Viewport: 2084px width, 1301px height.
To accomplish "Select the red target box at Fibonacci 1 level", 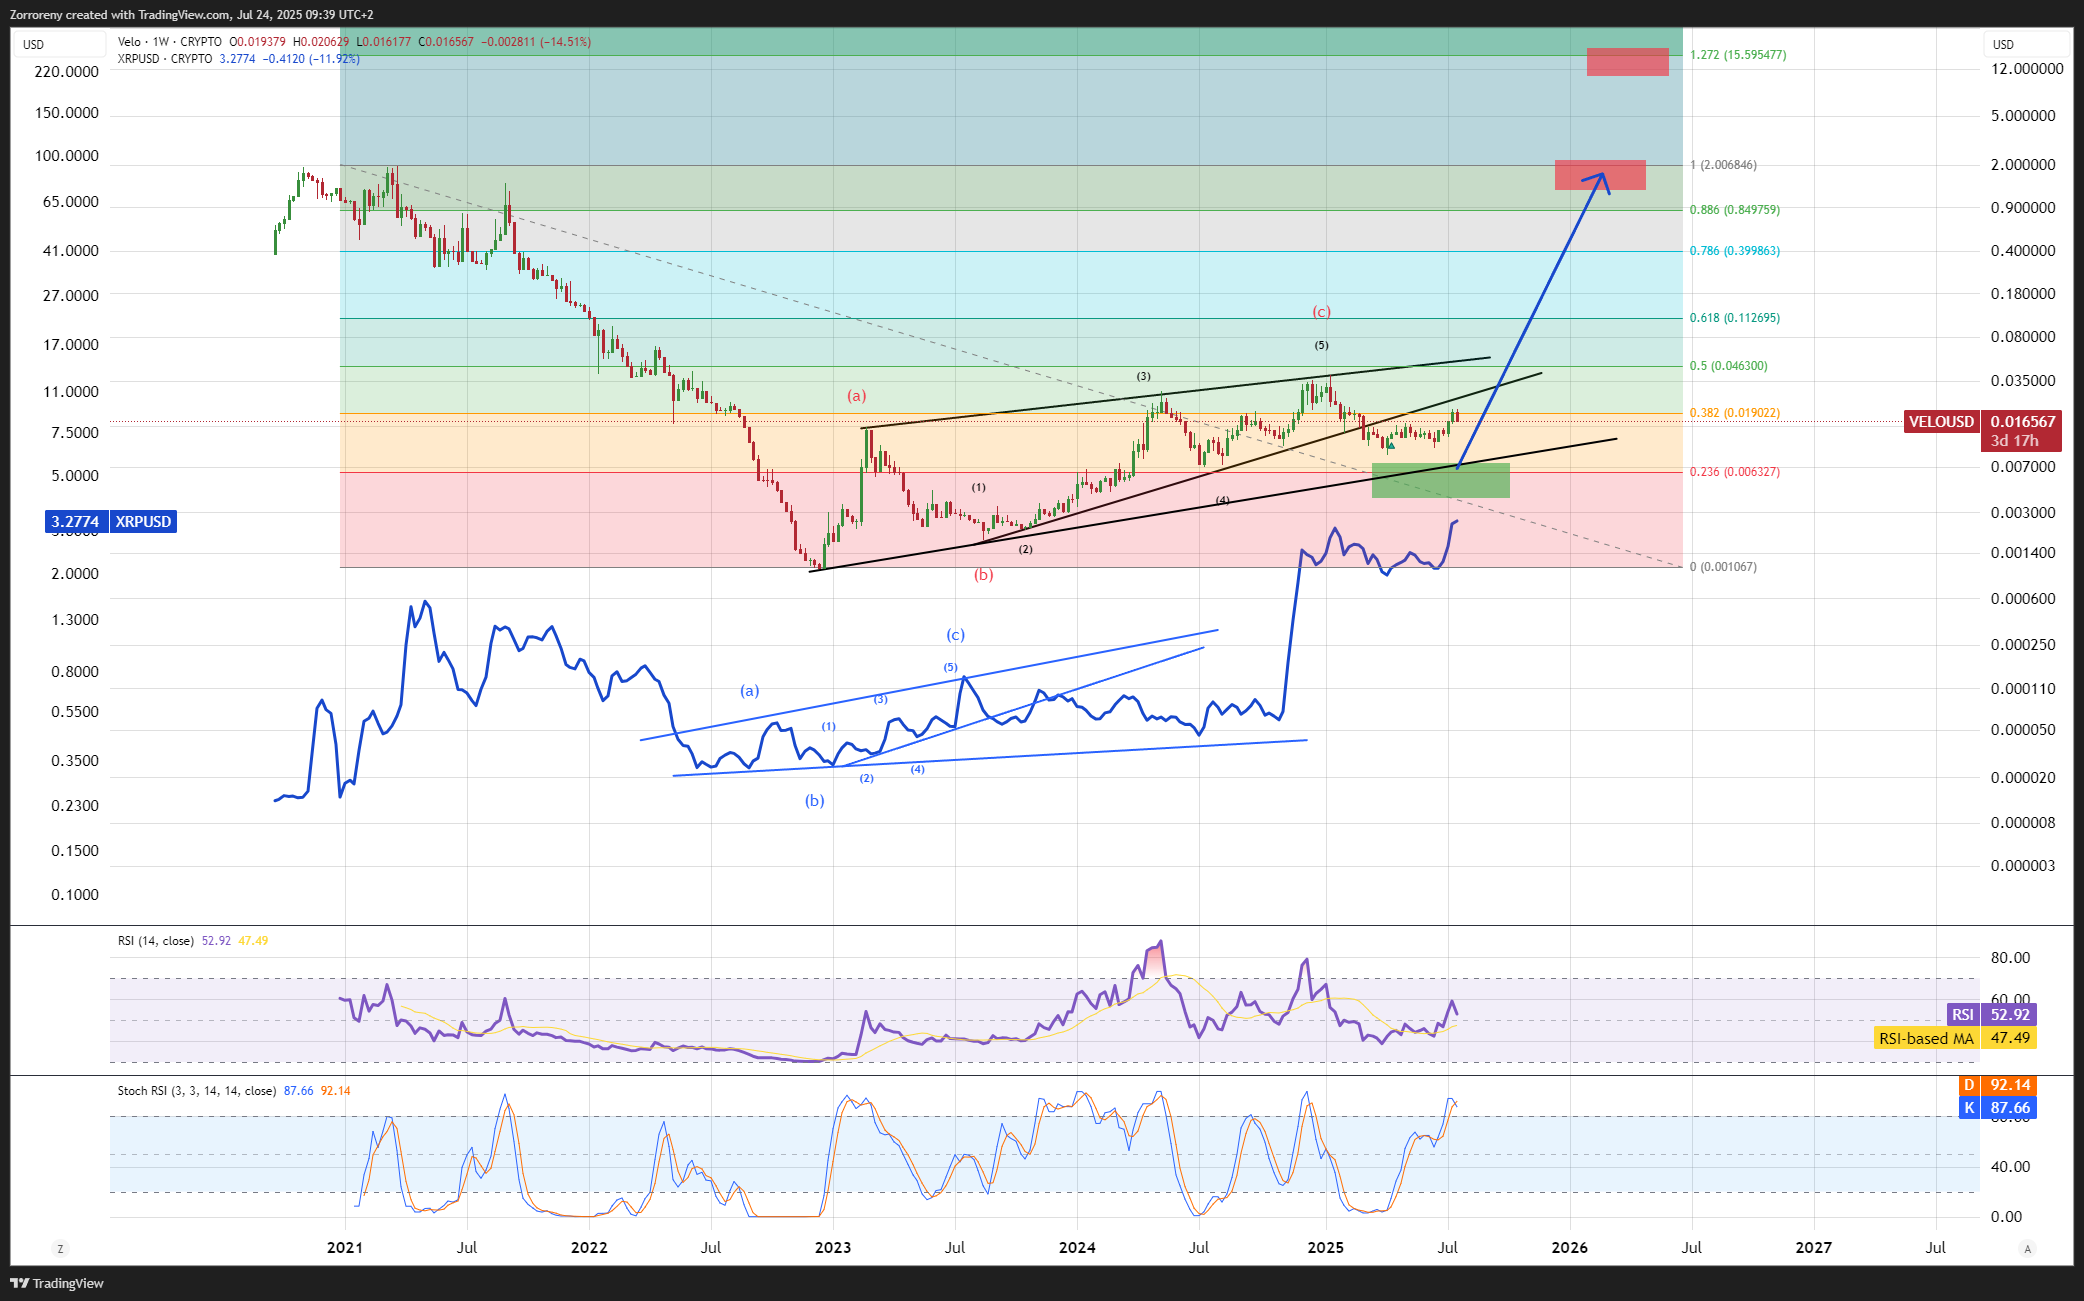I will 1600,175.
